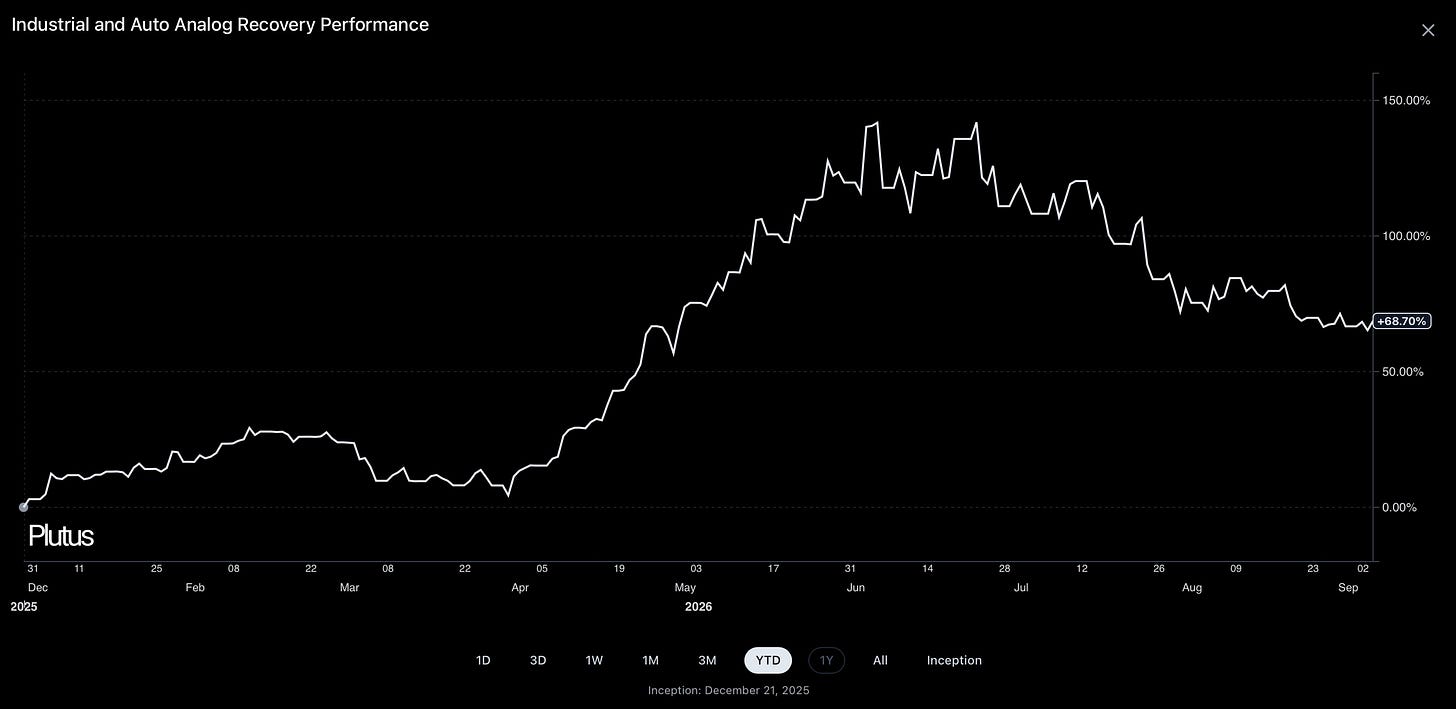1456x709 pixels.
Task: Switch to the 3D time range
Action: [x=538, y=660]
